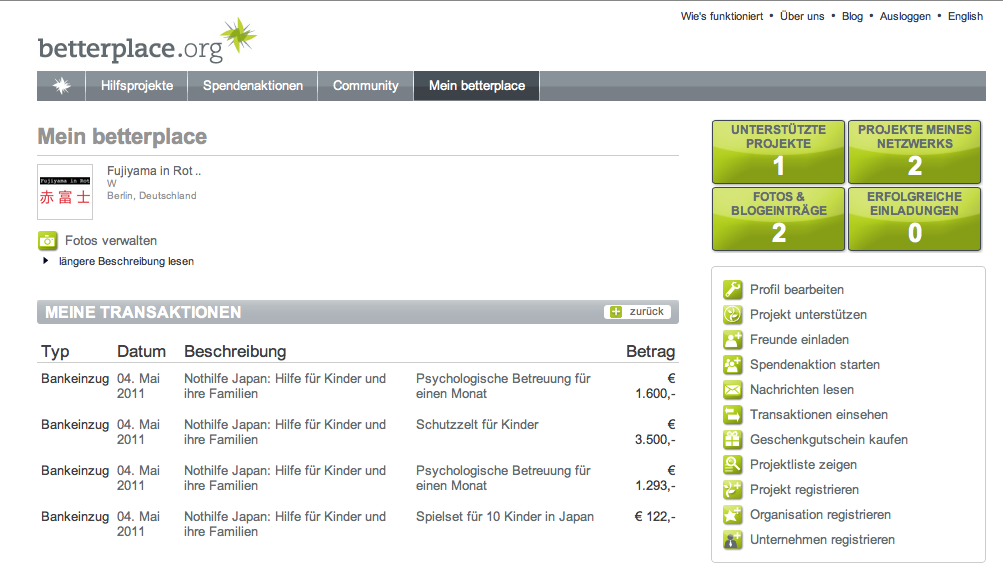This screenshot has width=1003, height=573.
Task: Click the Fujiyama in Rot .. profile name
Action: [x=154, y=171]
